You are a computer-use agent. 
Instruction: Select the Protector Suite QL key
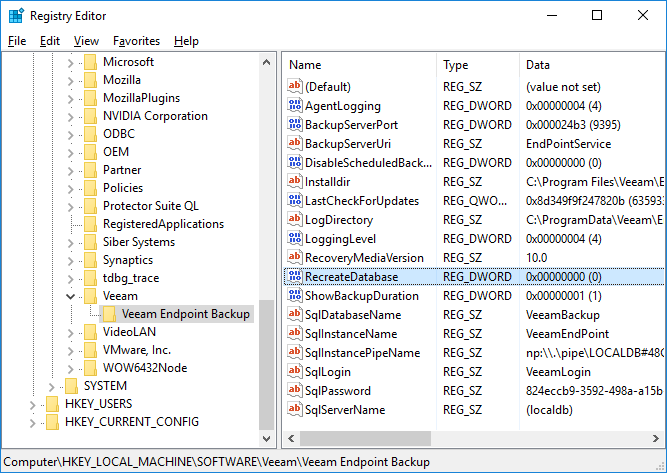pos(151,206)
